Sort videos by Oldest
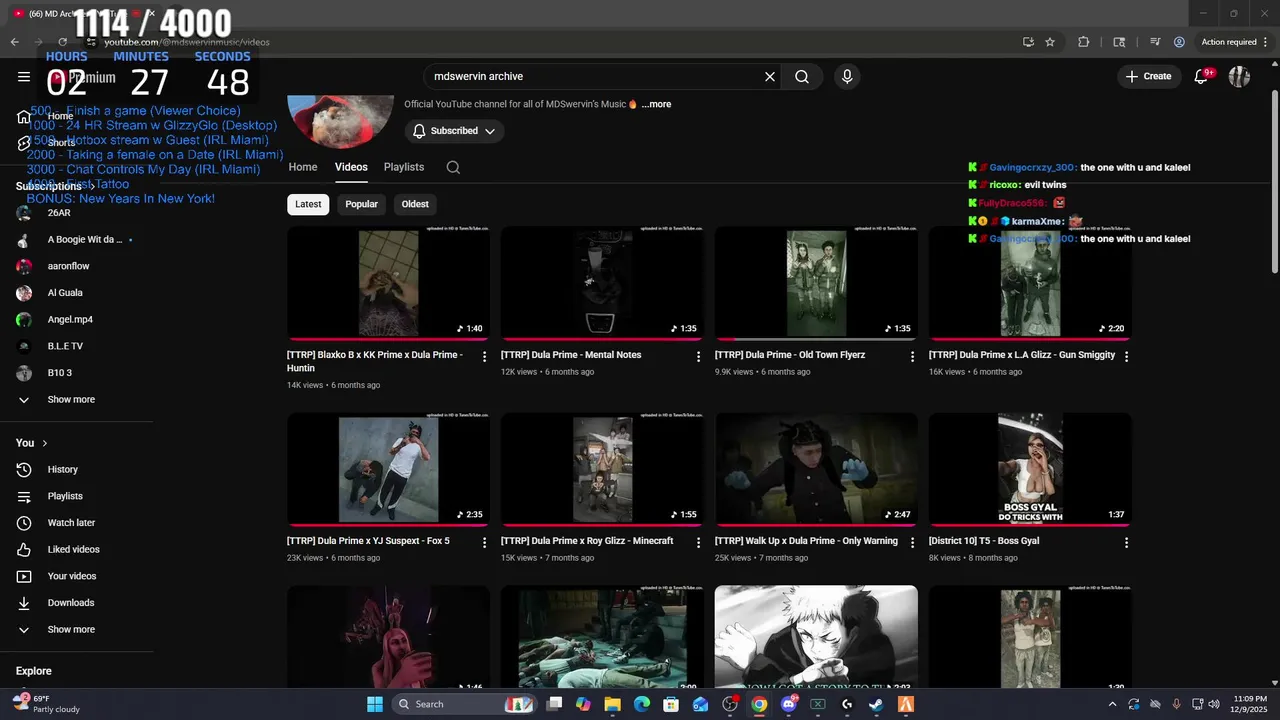 tap(415, 204)
